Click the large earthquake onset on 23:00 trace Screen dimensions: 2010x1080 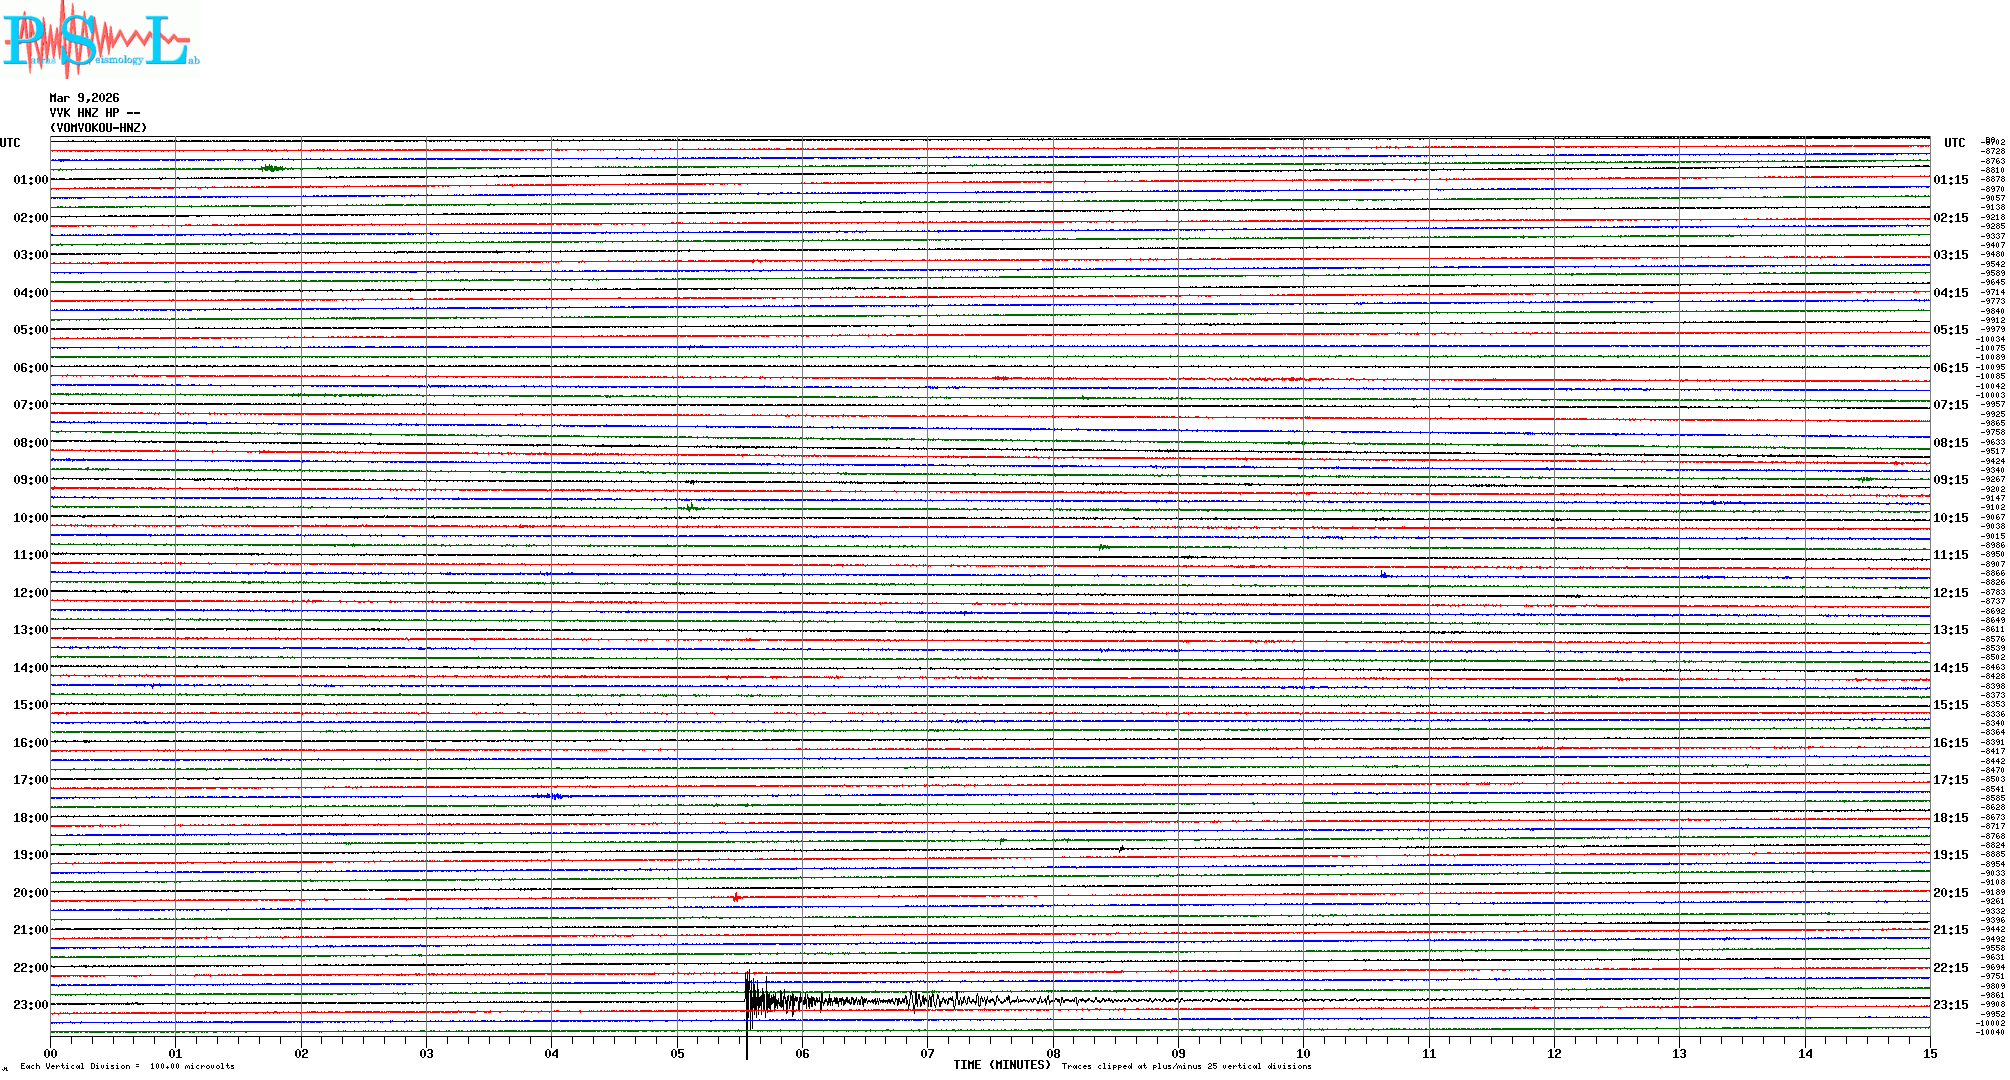(x=748, y=1000)
